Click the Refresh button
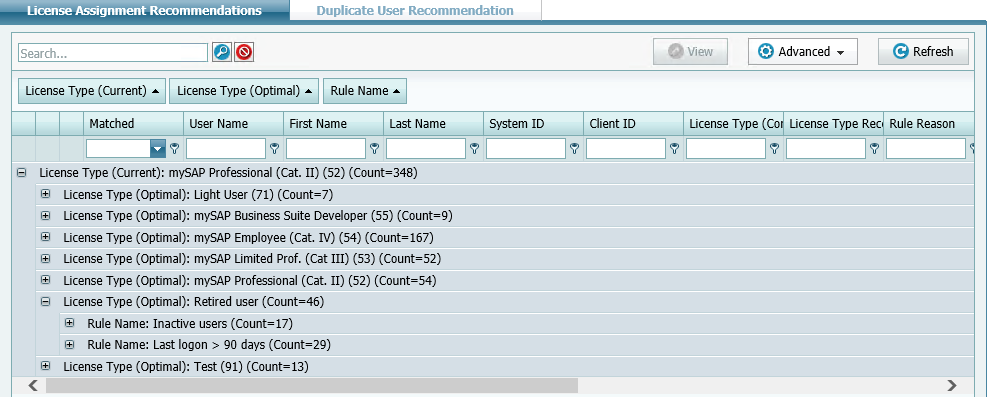This screenshot has height=397, width=988. tap(923, 52)
